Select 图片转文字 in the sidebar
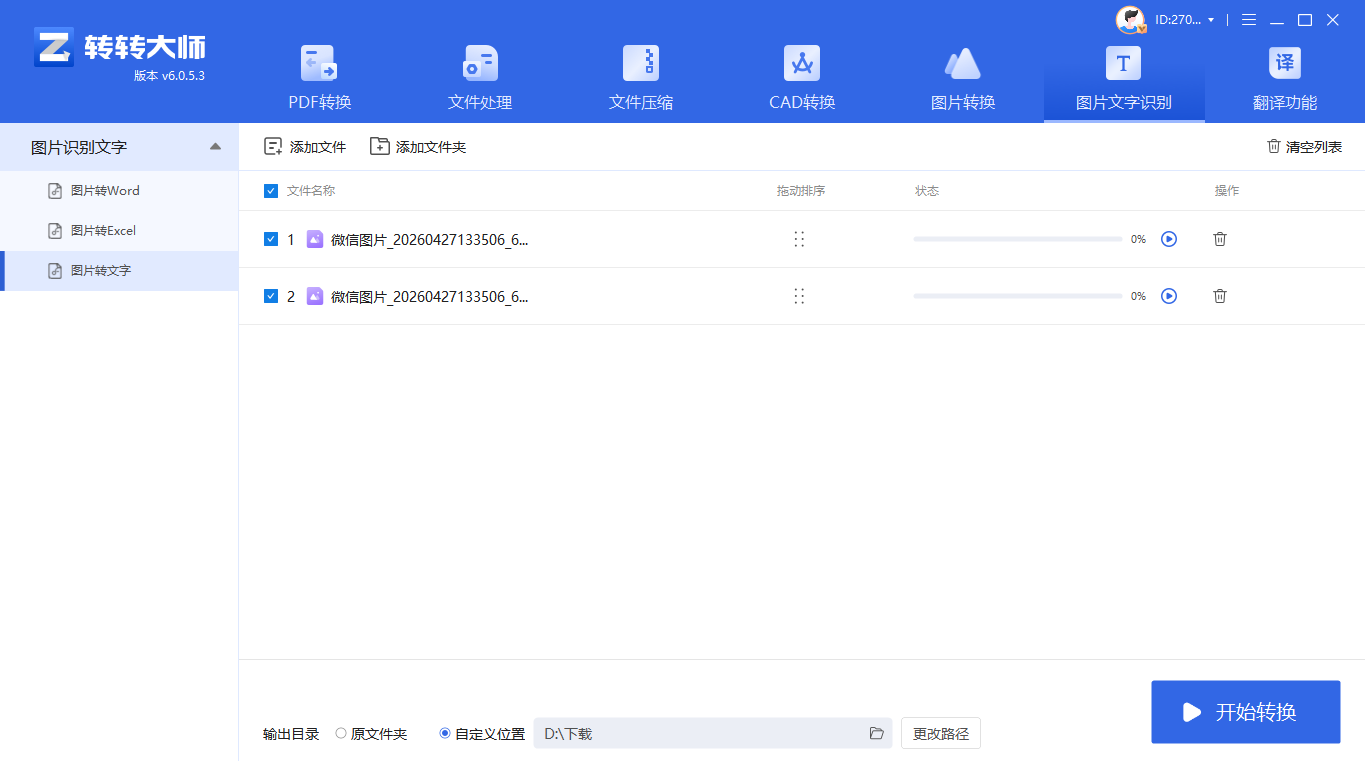The height and width of the screenshot is (761, 1365). 119,271
